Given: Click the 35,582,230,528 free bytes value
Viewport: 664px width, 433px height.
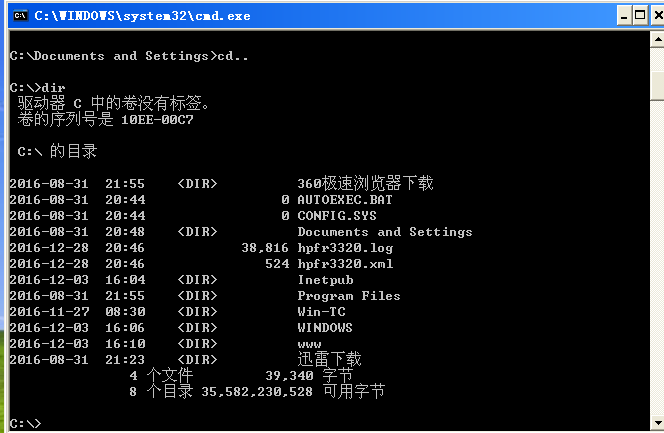Looking at the screenshot, I should click(257, 392).
